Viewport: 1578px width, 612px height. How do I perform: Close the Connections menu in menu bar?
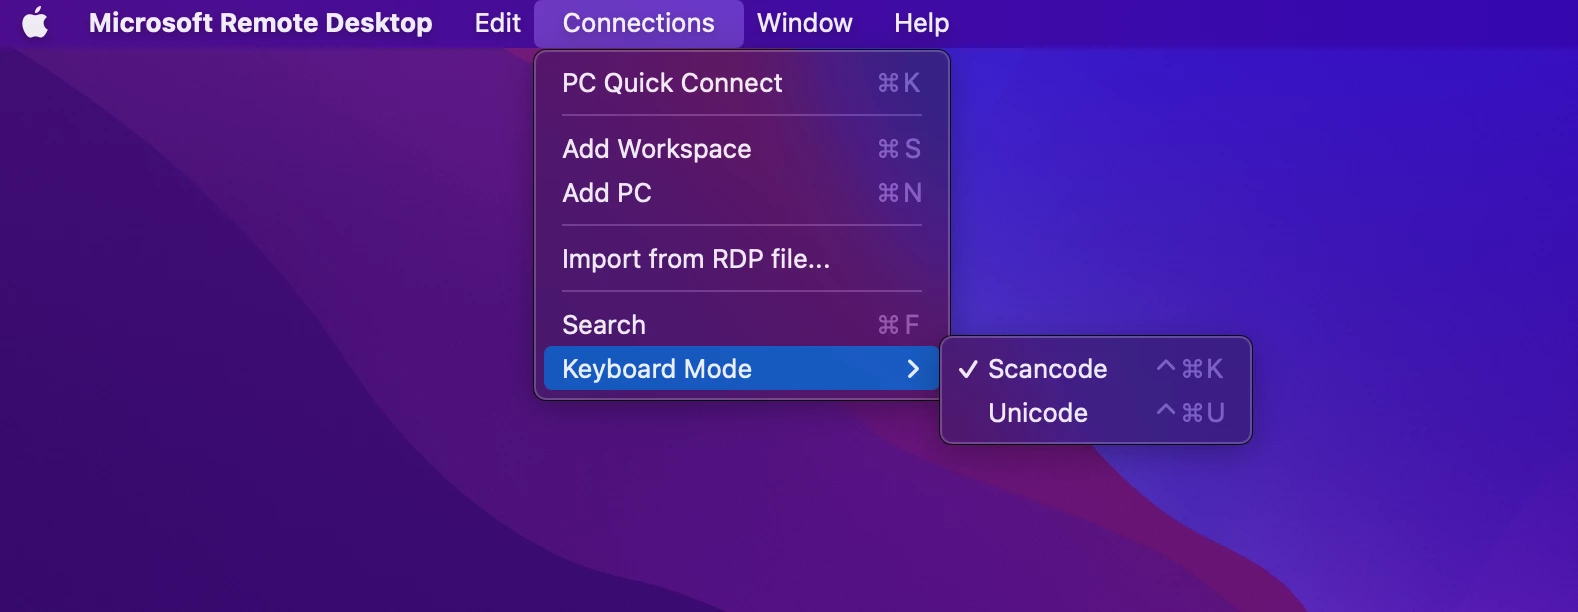(x=639, y=23)
